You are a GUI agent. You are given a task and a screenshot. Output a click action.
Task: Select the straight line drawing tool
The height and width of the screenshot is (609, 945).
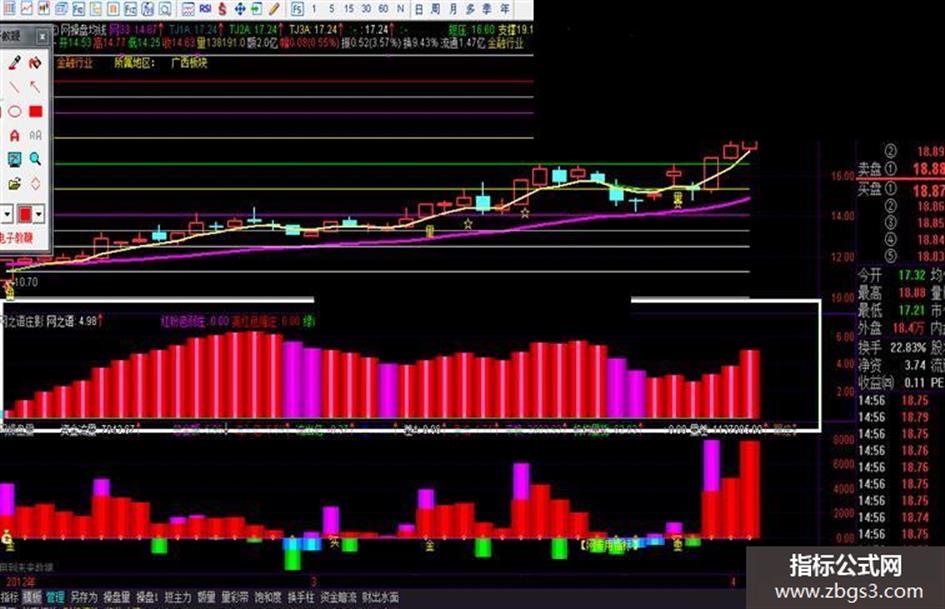[14, 87]
